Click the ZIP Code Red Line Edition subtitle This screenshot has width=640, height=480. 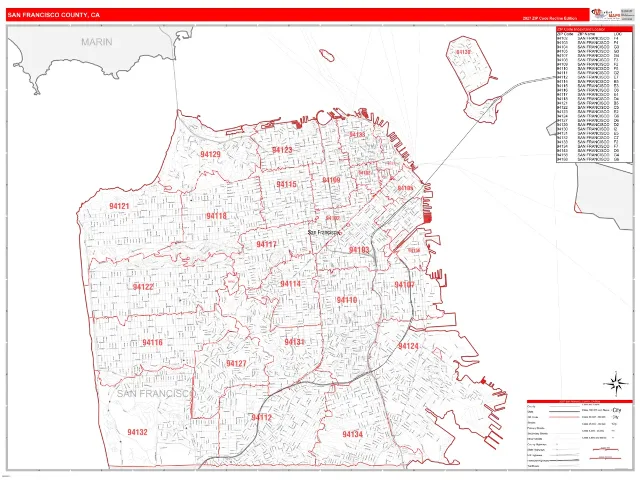pos(549,19)
